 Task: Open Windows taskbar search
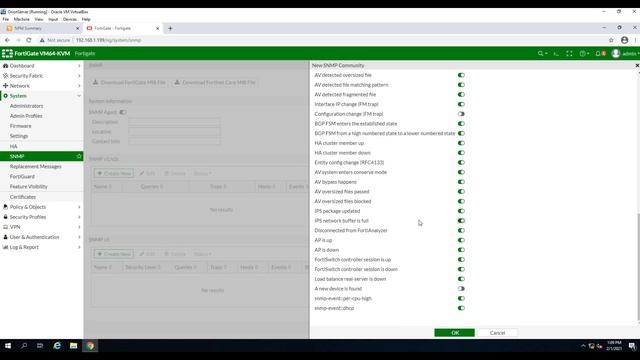24,346
